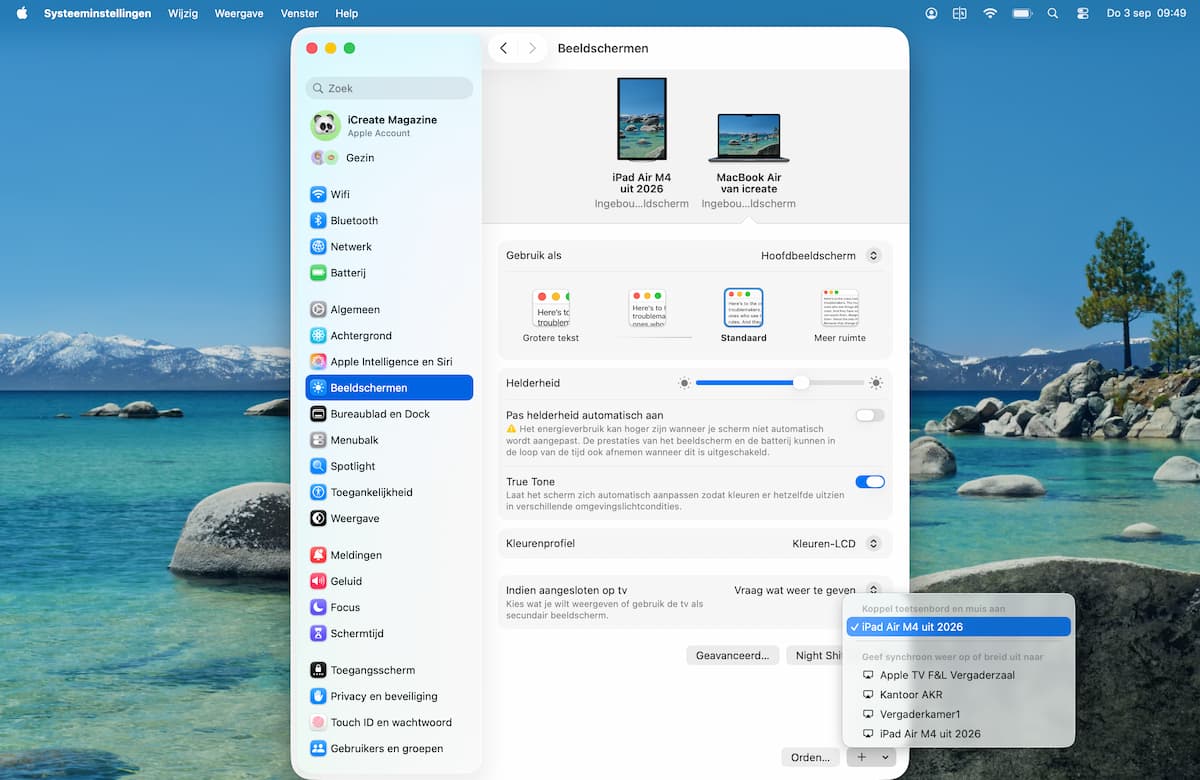Open the Kleurenprofiel Kleuren-LCD dropdown
1200x780 pixels.
(x=837, y=543)
